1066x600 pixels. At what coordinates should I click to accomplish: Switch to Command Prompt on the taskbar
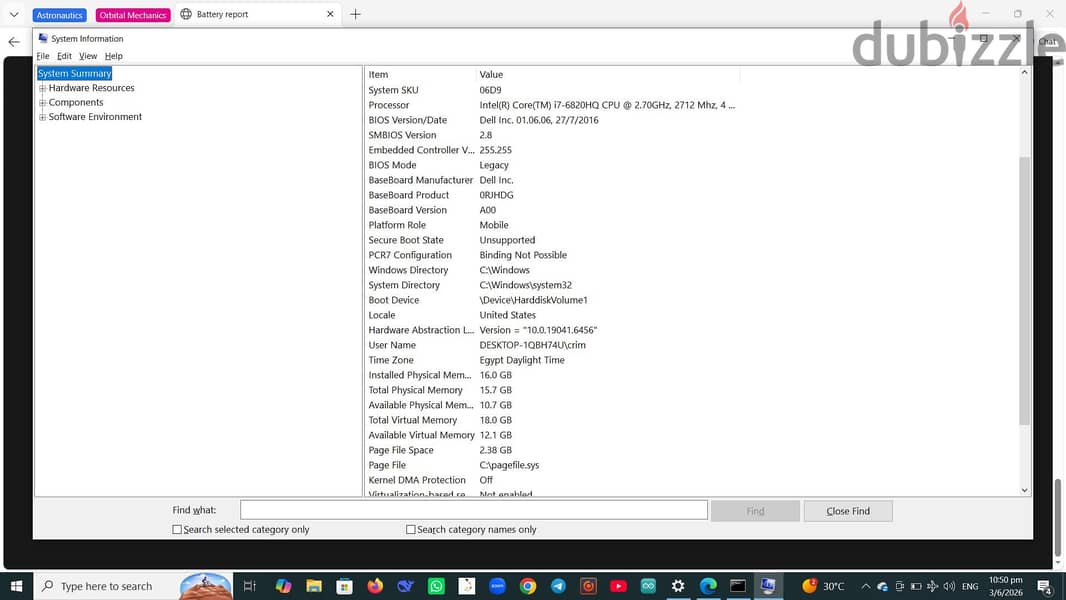(738, 586)
